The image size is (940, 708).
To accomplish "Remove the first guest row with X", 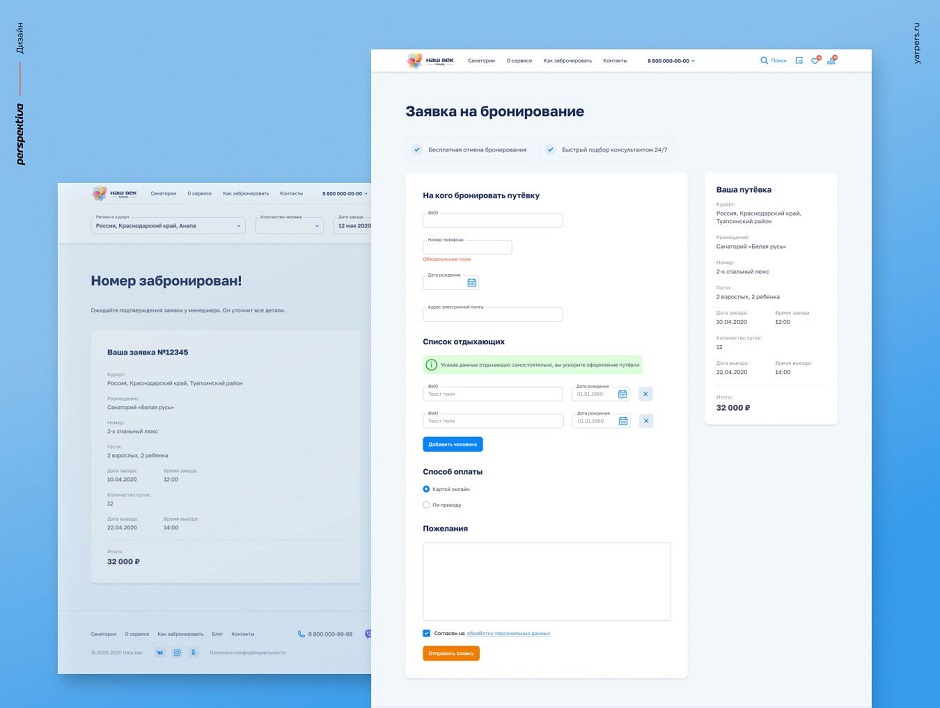I will 645,394.
